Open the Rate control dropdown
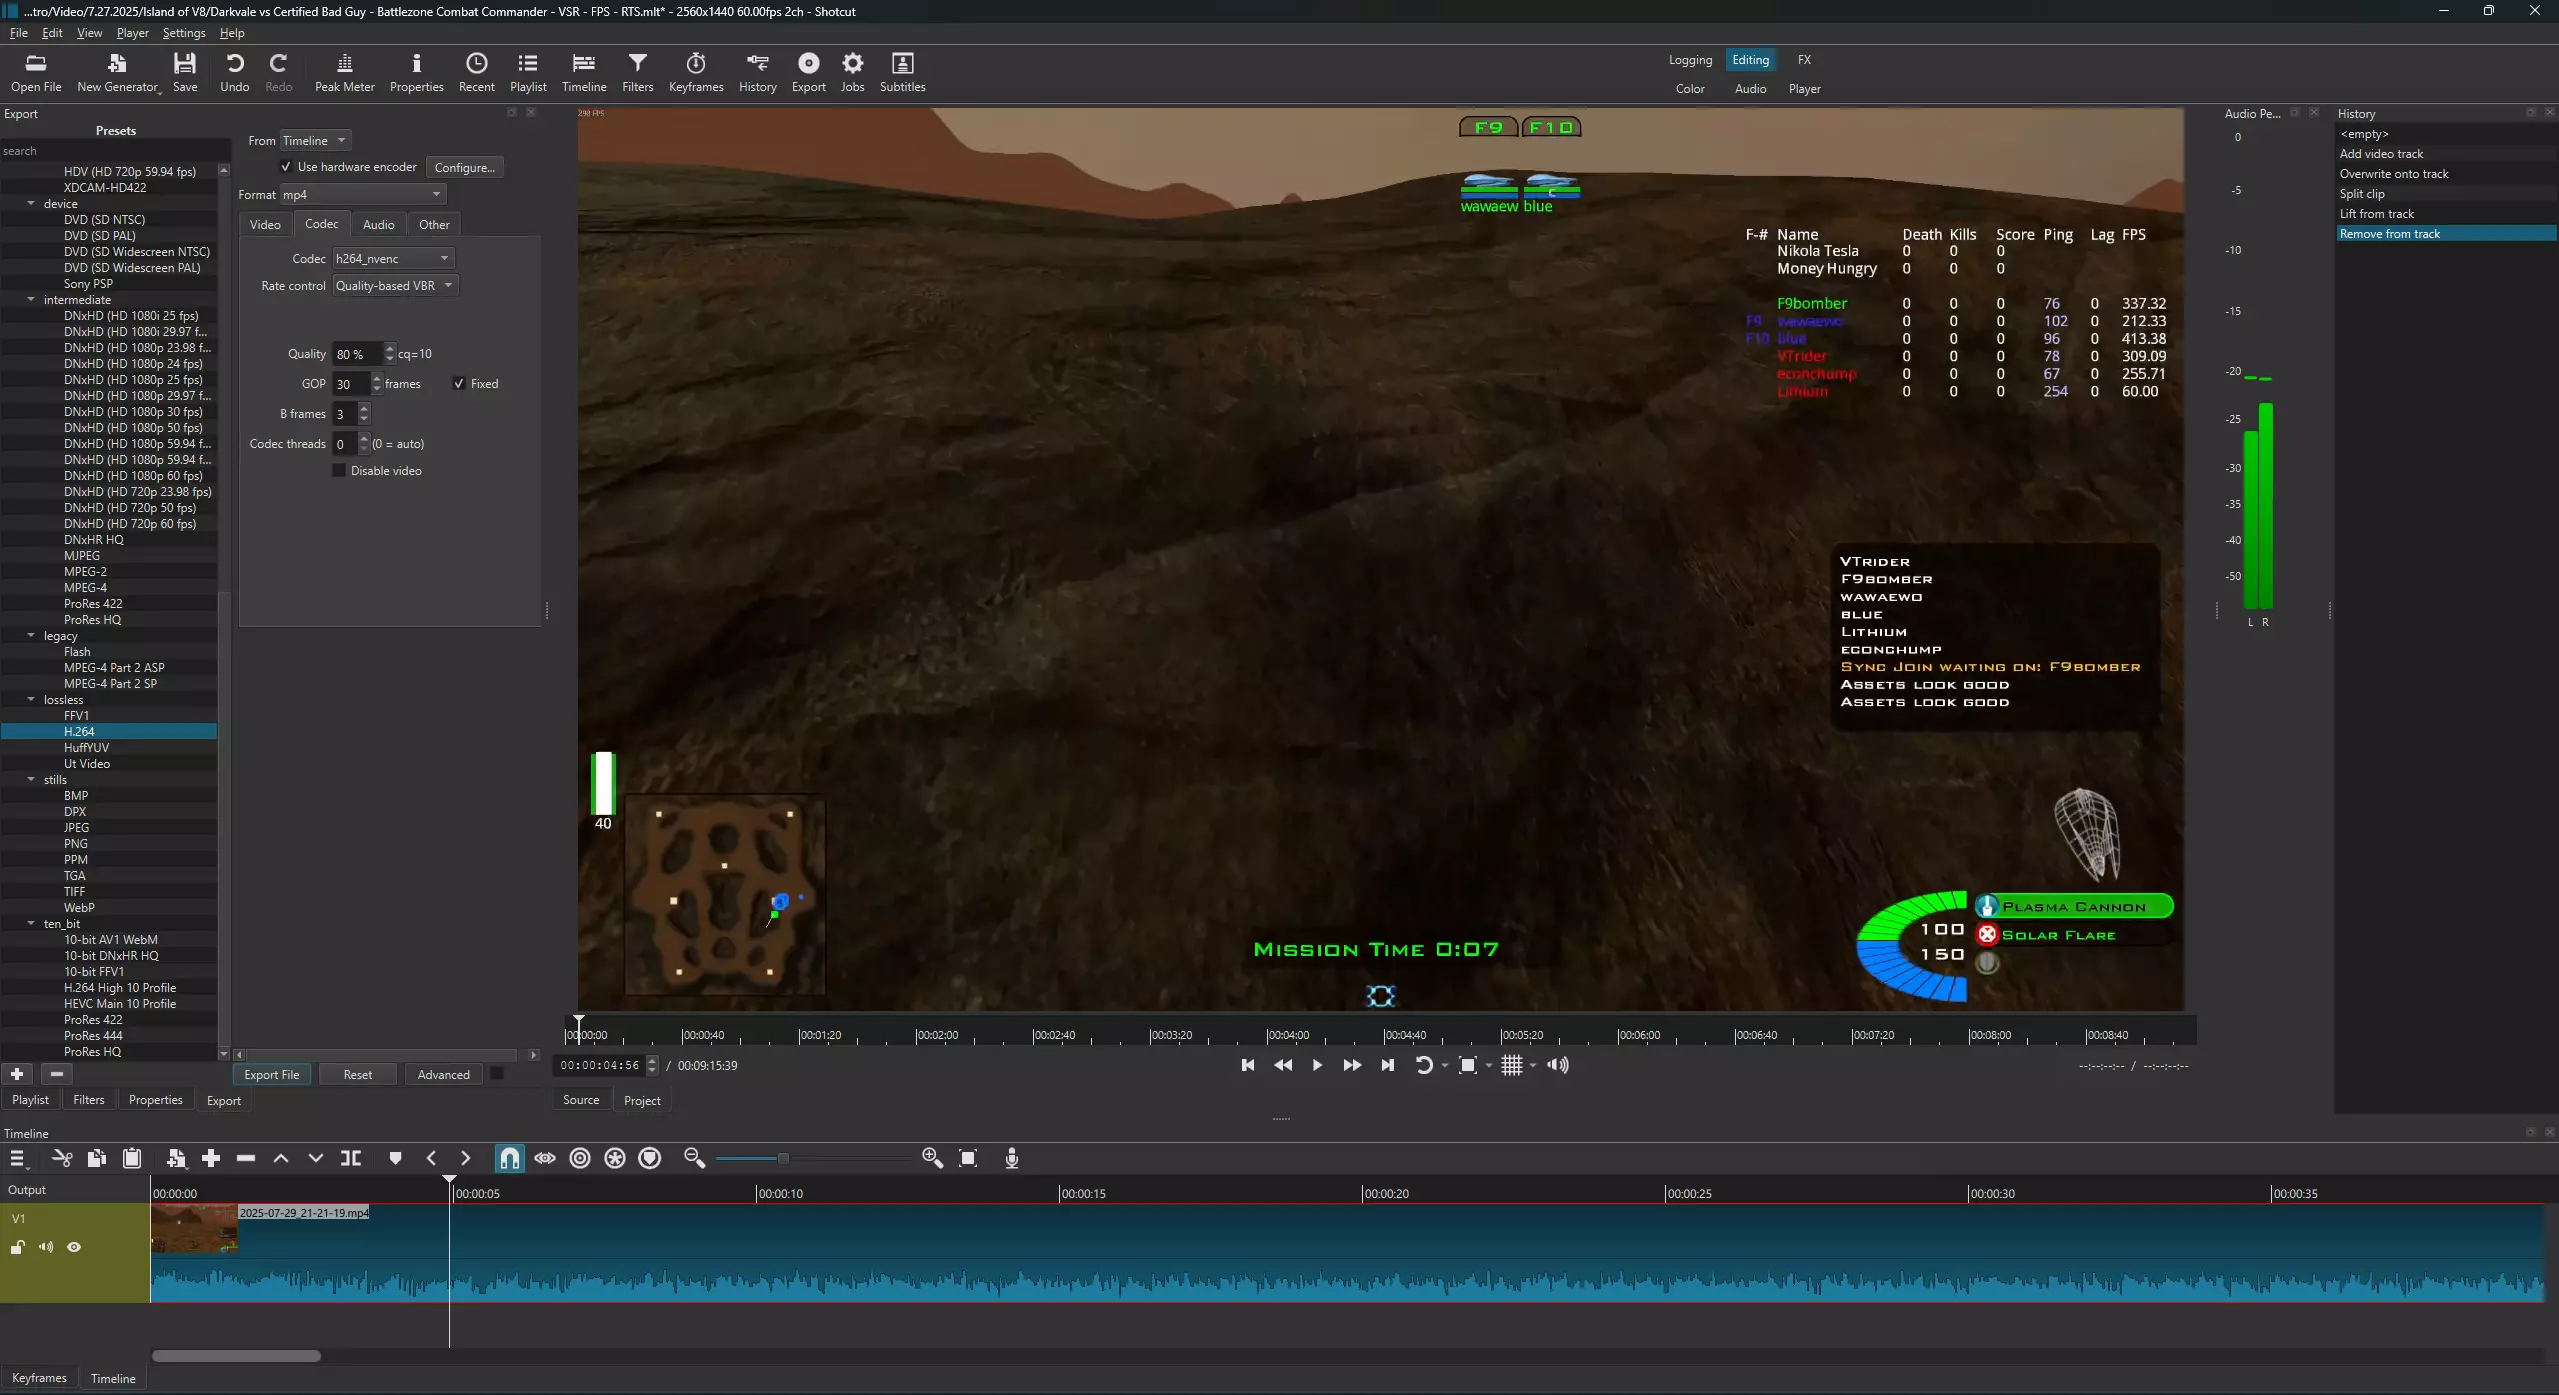The image size is (2559, 1395). (395, 286)
